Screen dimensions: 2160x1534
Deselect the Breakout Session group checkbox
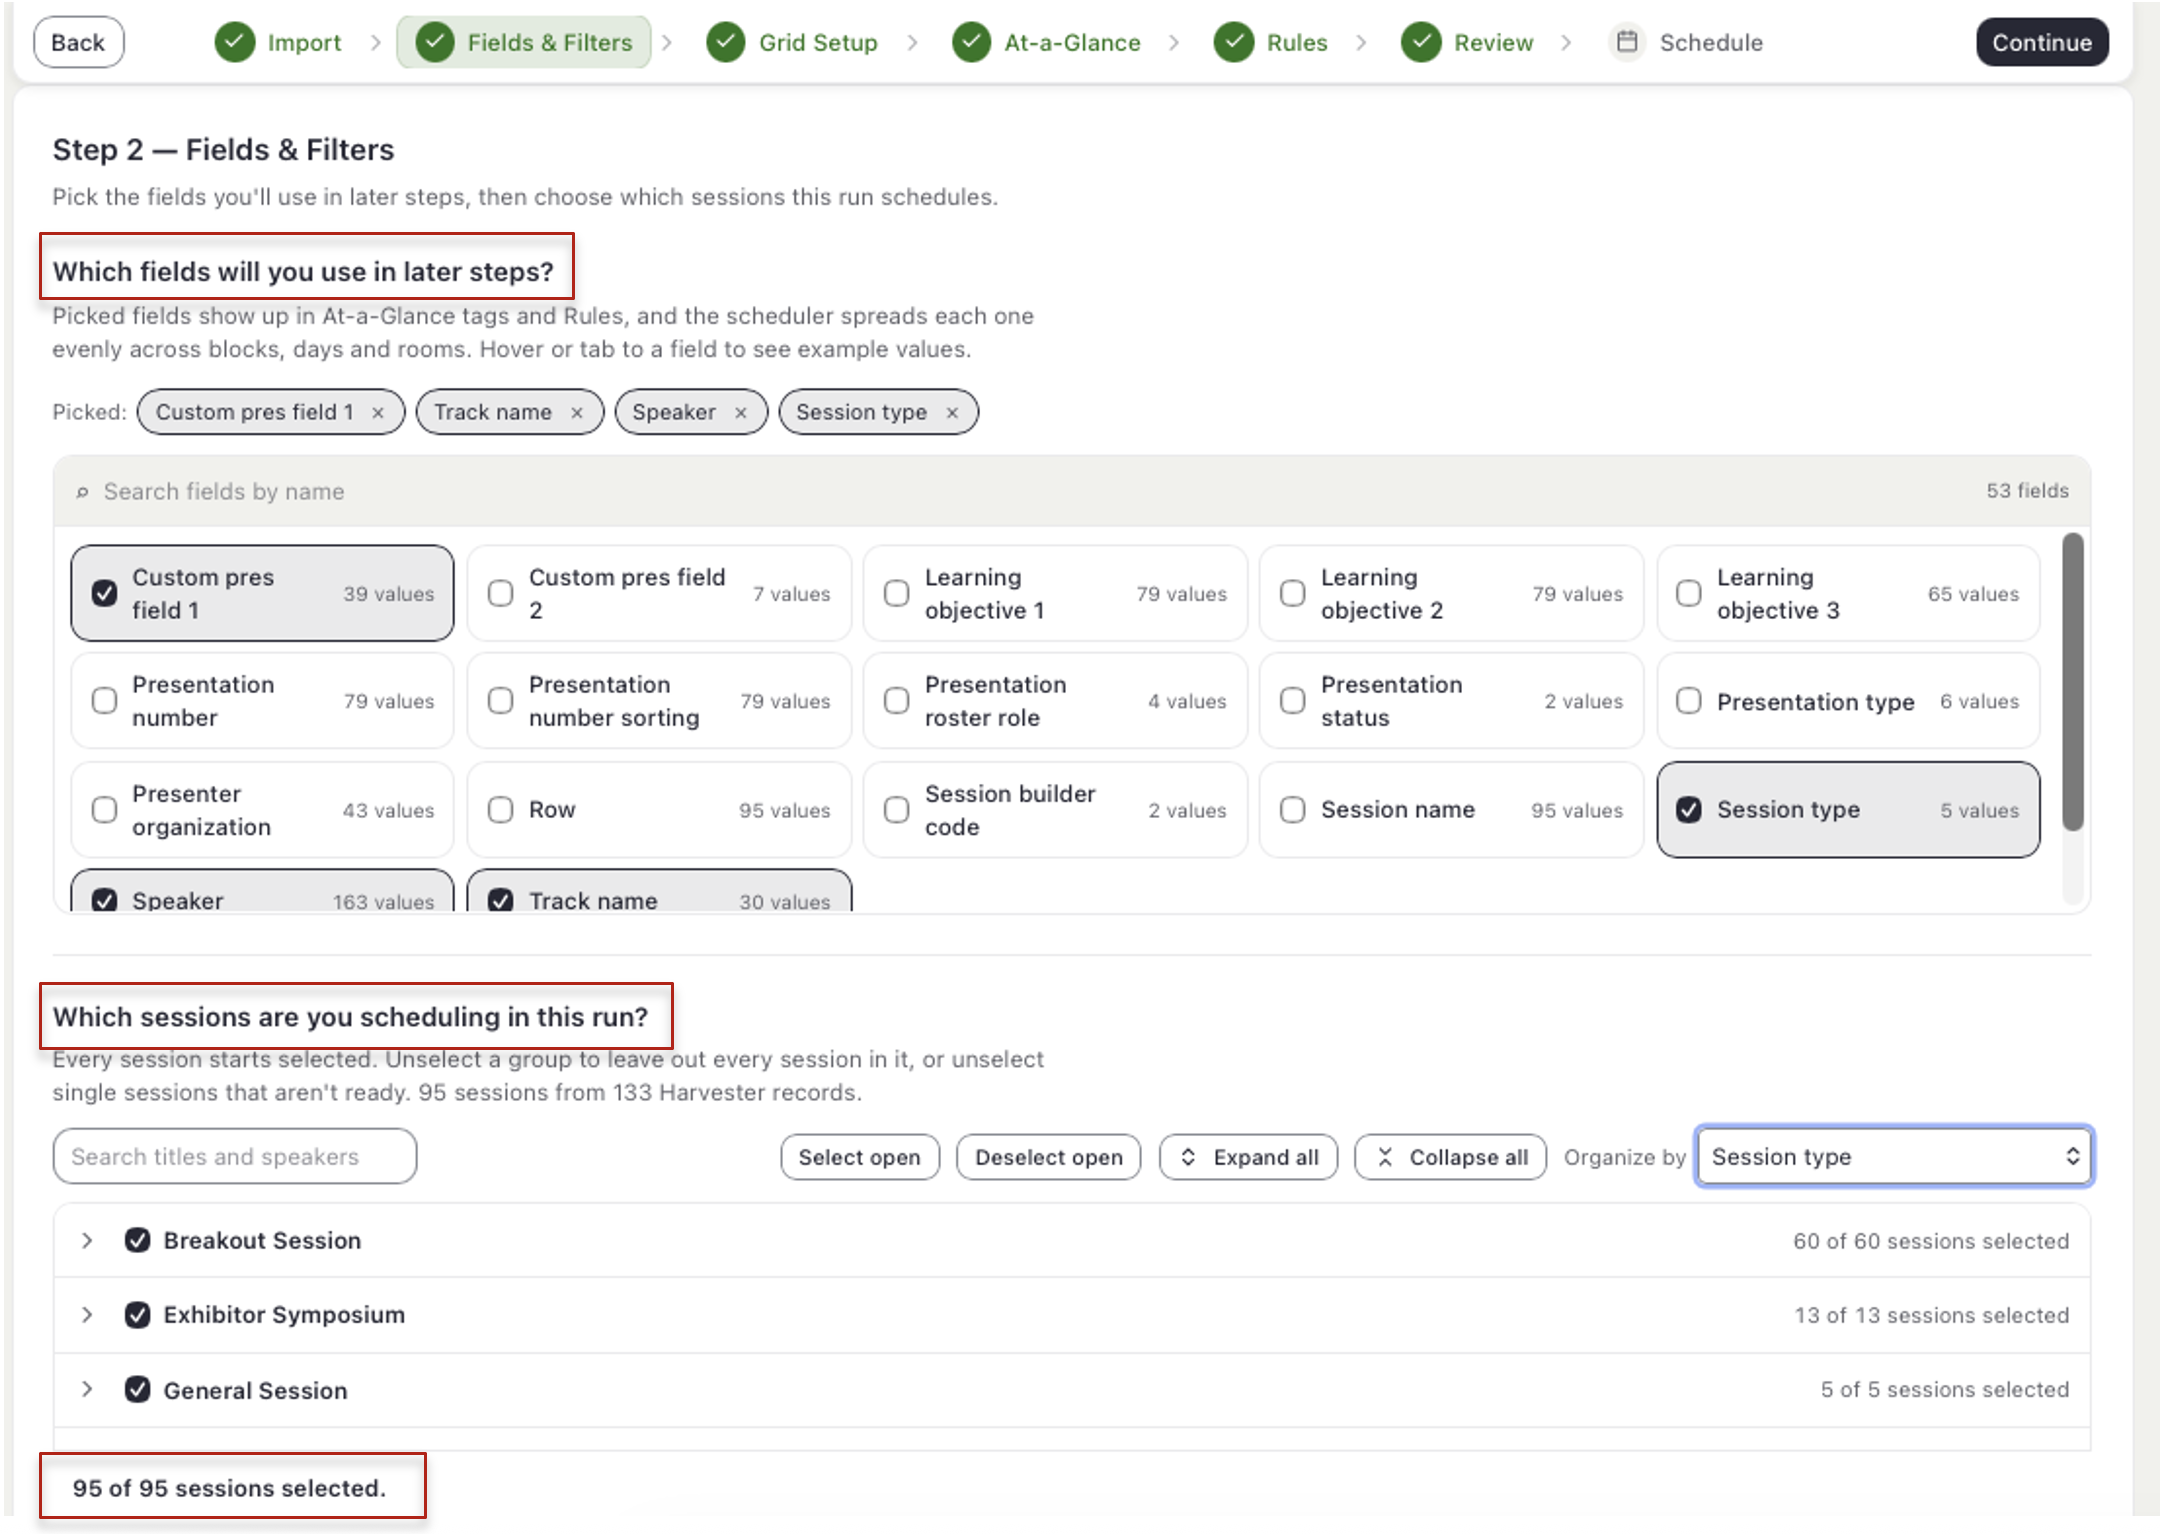coord(138,1240)
